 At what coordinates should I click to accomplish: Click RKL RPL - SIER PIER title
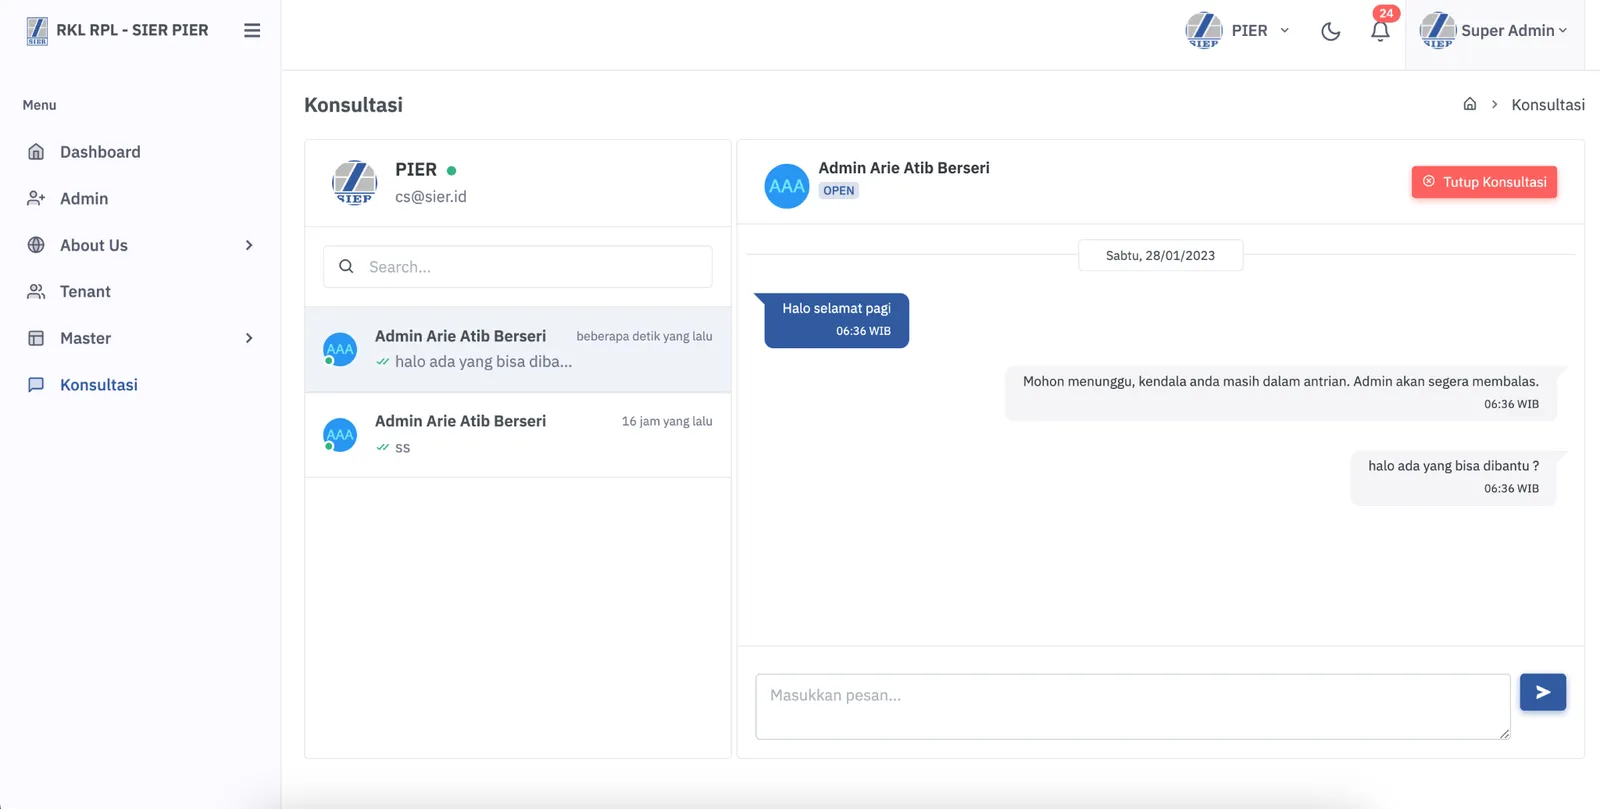tap(132, 30)
